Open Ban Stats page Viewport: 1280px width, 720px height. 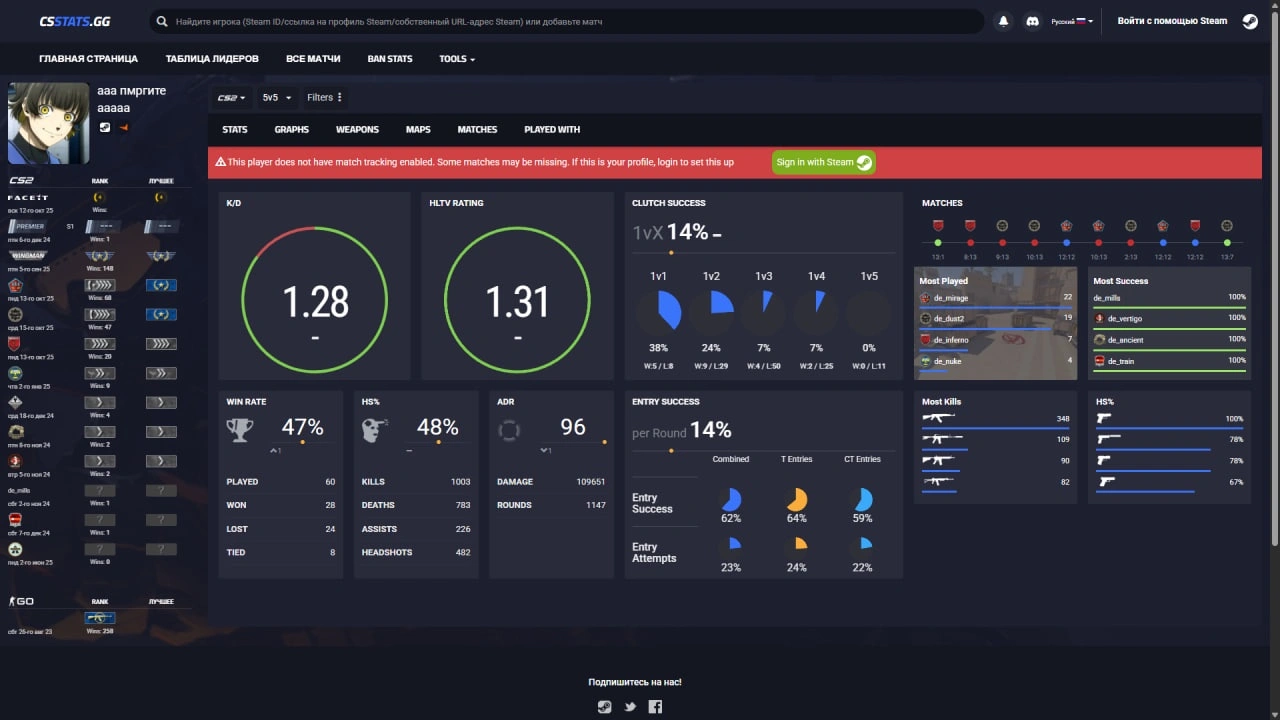point(390,59)
